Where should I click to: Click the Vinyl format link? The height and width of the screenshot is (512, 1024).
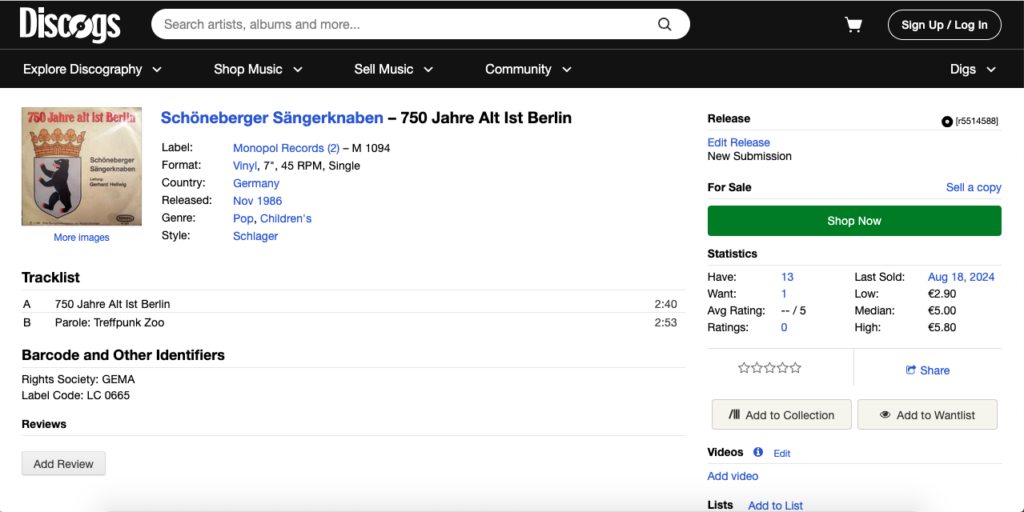point(245,166)
